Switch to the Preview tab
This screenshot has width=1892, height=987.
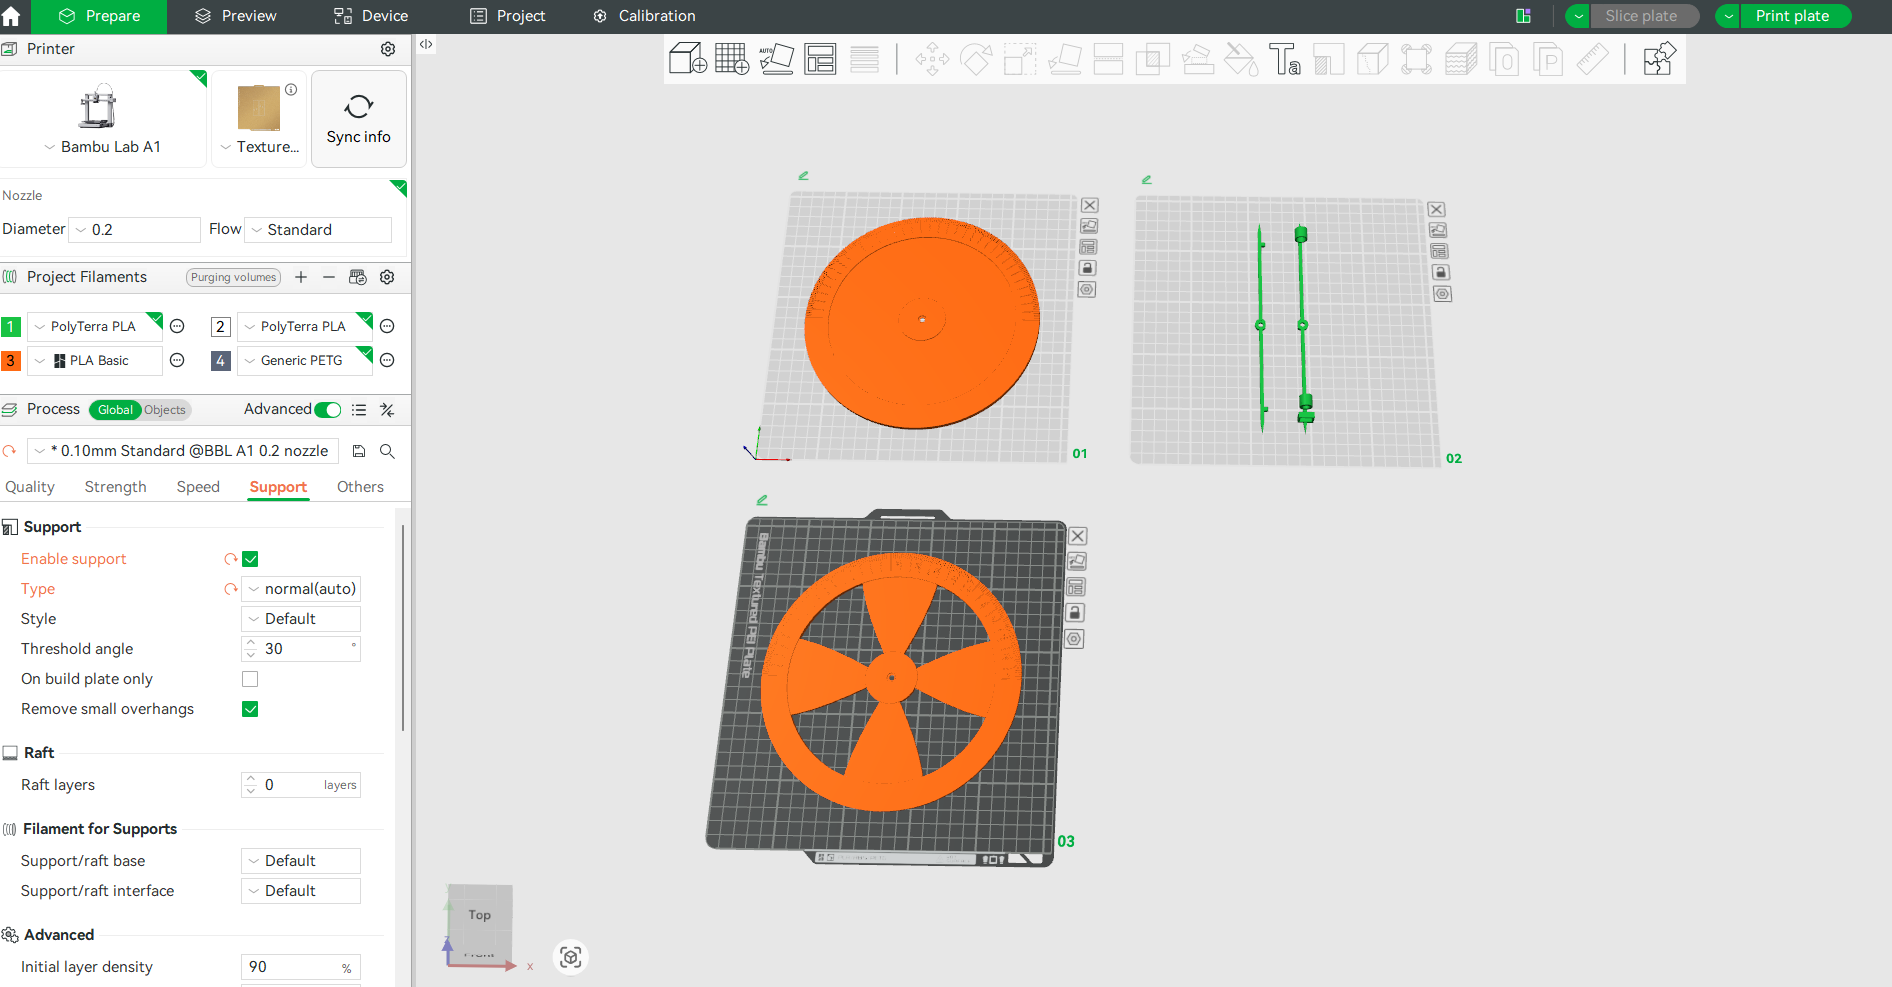(236, 16)
